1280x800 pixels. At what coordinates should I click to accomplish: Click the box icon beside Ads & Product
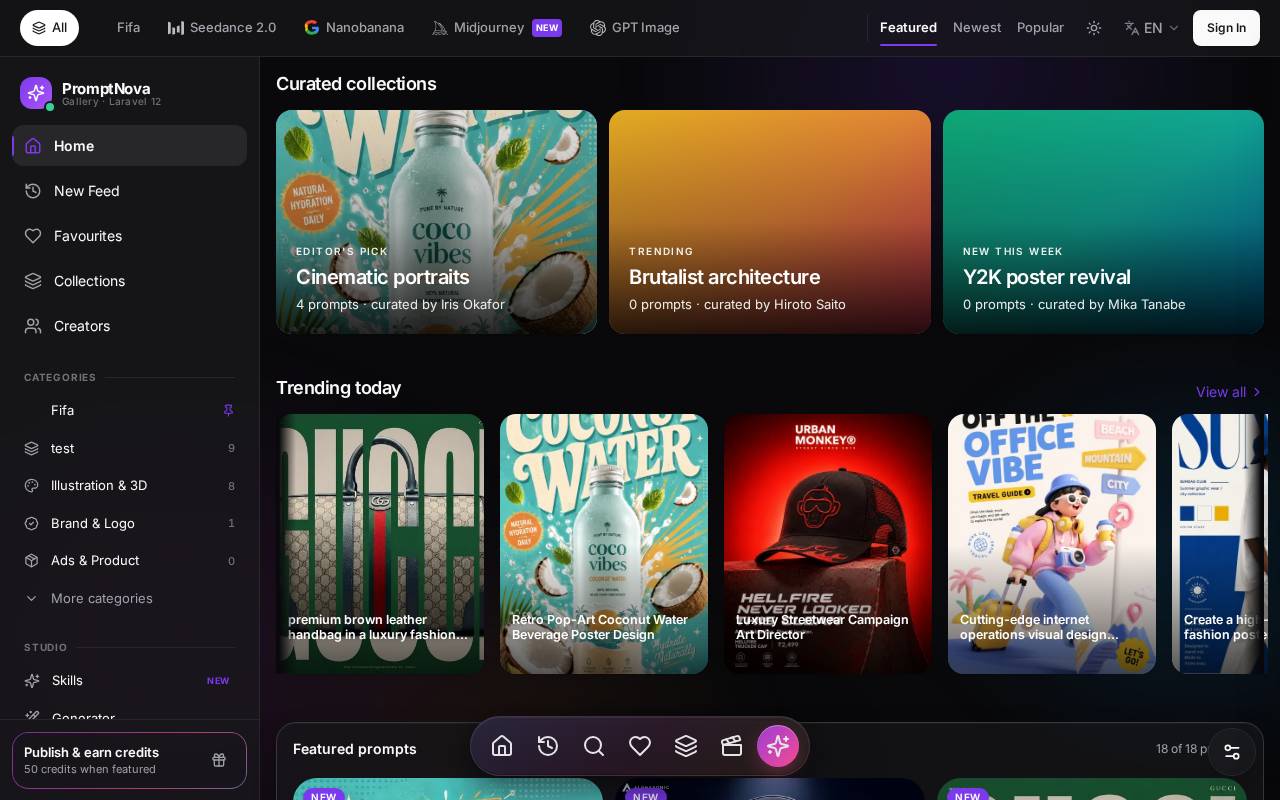pos(32,560)
